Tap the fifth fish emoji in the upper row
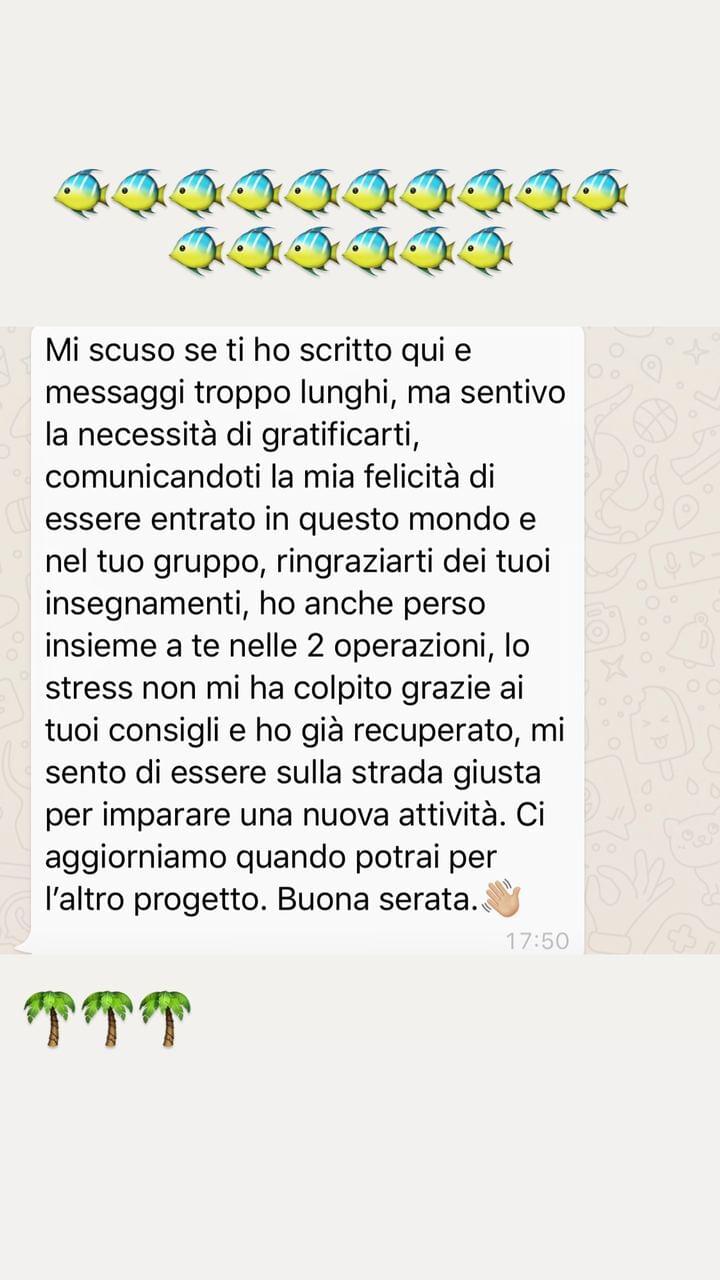Screen dimensions: 720x1280 tap(312, 193)
